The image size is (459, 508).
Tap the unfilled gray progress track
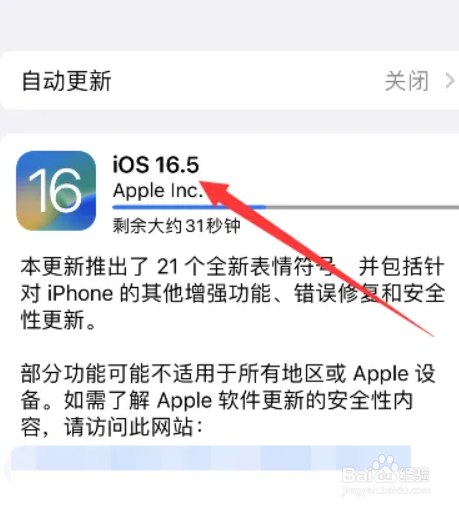pyautogui.click(x=362, y=207)
